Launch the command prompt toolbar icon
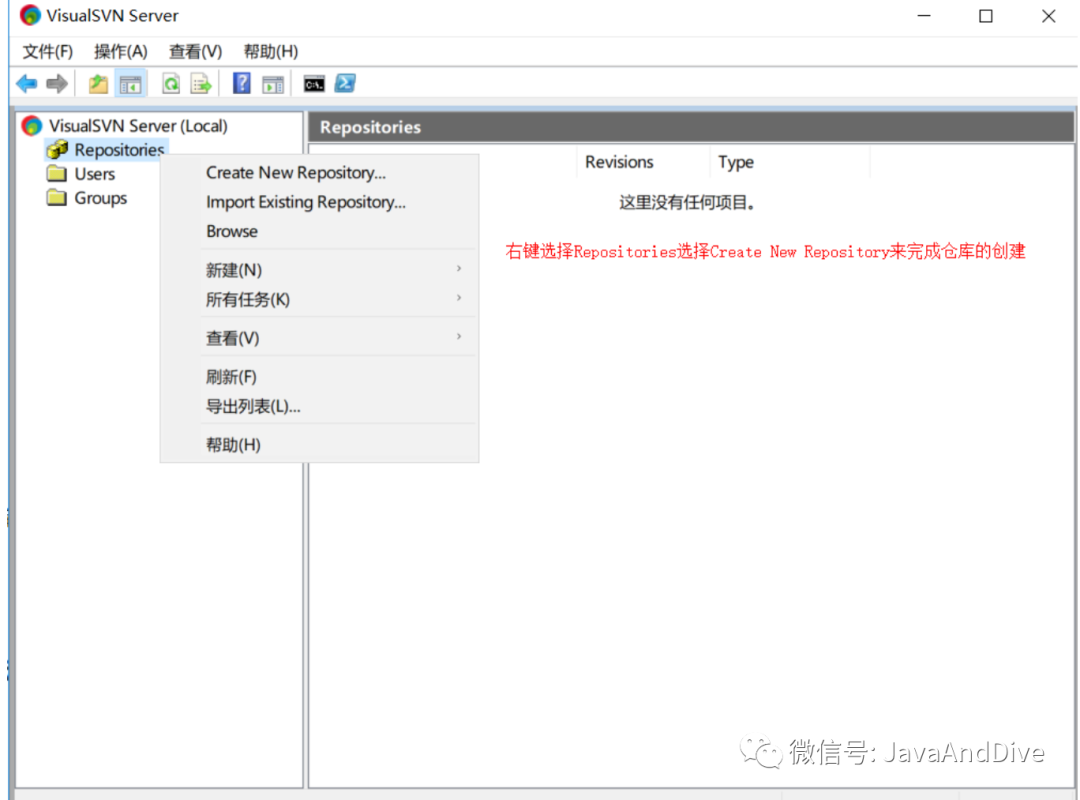This screenshot has width=1080, height=800. (314, 84)
